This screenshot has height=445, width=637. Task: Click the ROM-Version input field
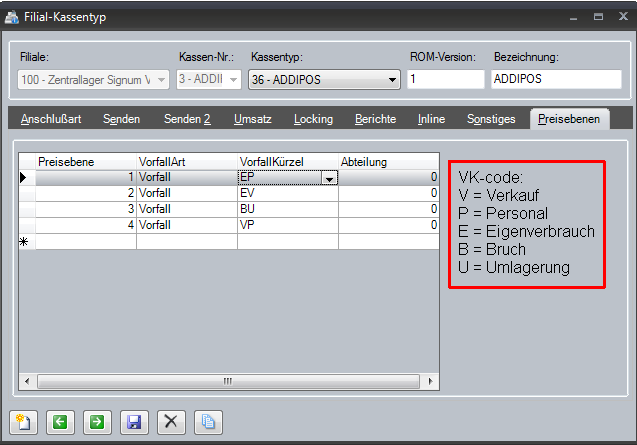click(444, 79)
